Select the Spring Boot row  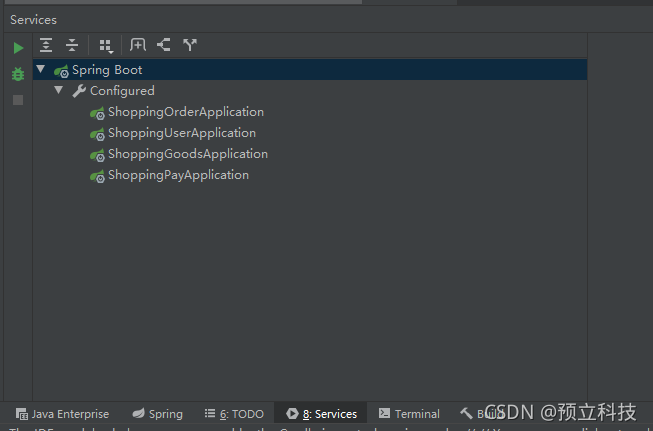310,70
